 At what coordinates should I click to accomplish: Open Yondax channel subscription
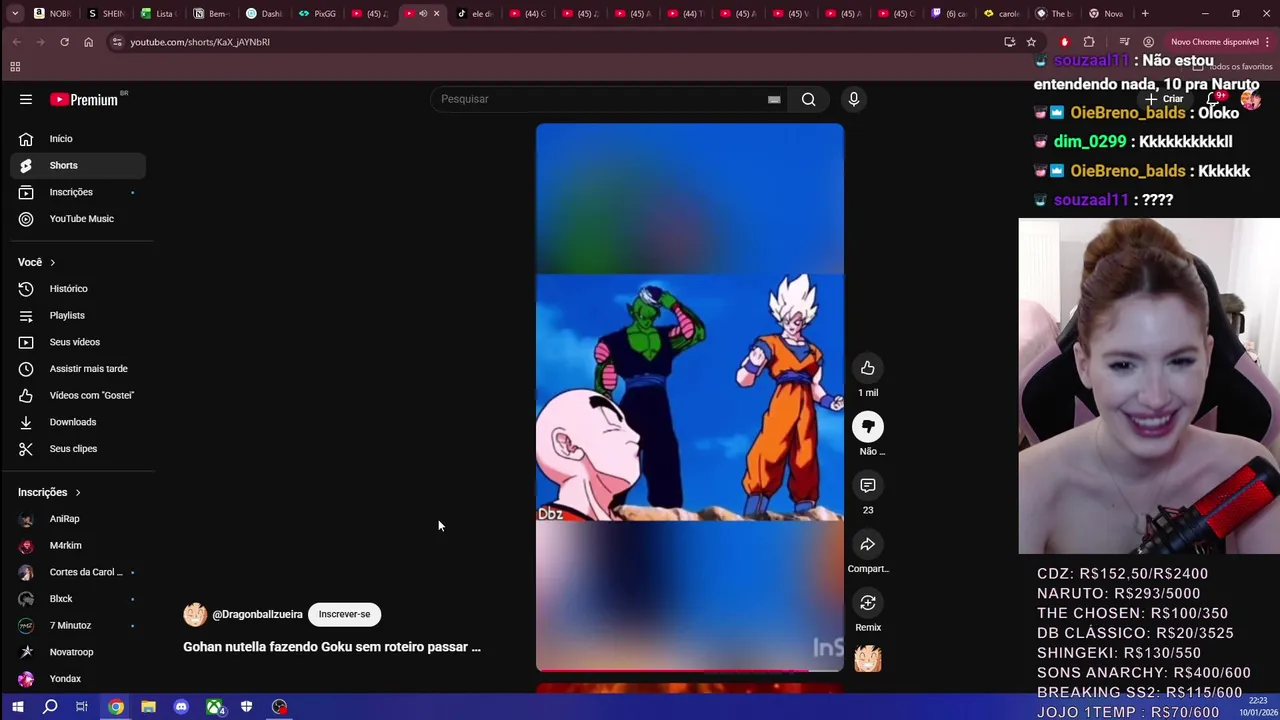point(78,679)
